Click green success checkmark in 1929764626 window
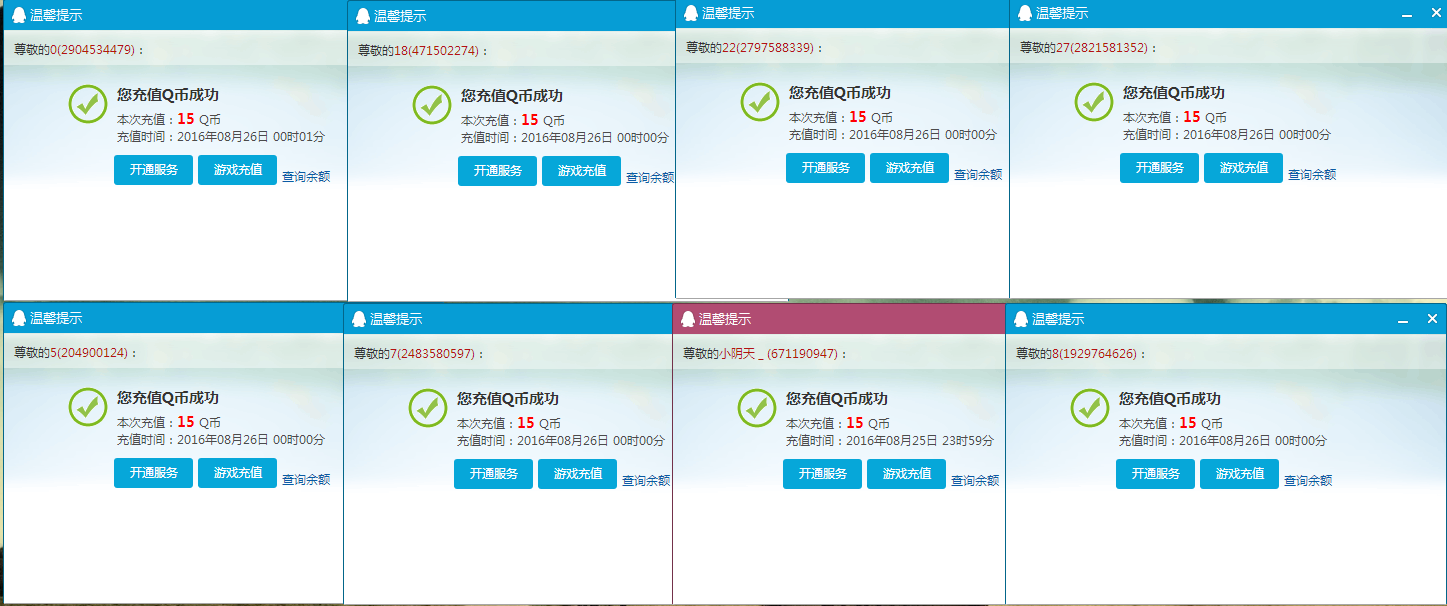 point(1090,408)
